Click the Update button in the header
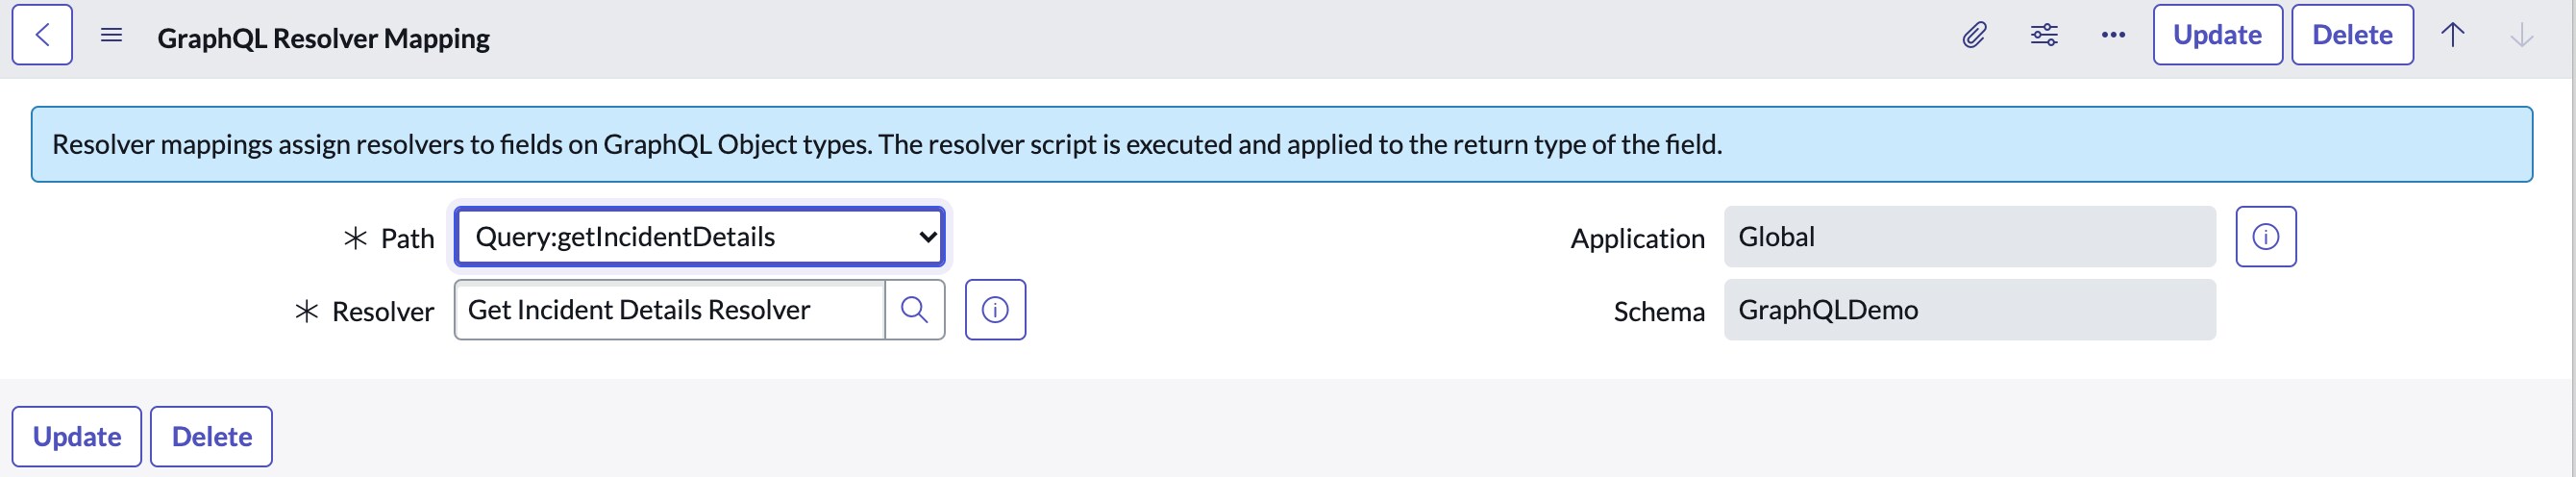This screenshot has height=477, width=2576. 2216,35
